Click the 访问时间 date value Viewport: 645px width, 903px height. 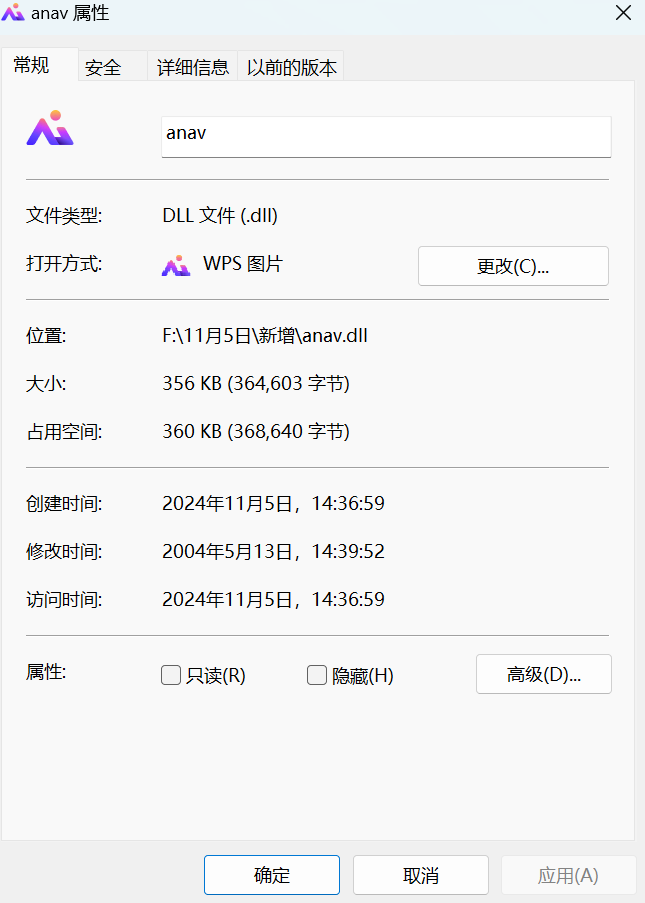tap(274, 600)
